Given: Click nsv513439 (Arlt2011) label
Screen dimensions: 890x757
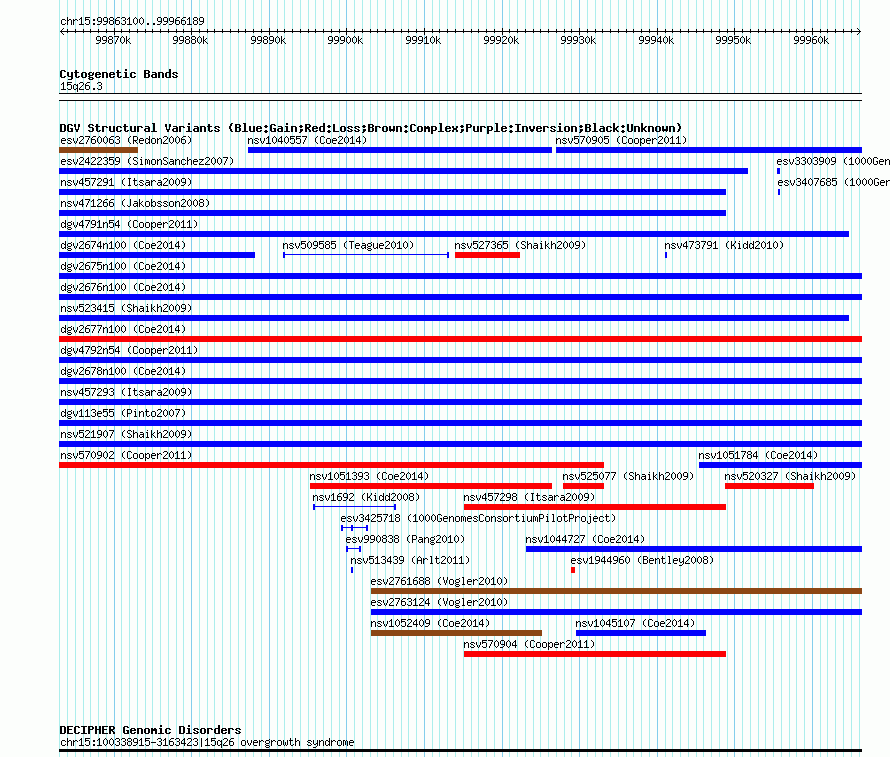Looking at the screenshot, I should tap(410, 560).
